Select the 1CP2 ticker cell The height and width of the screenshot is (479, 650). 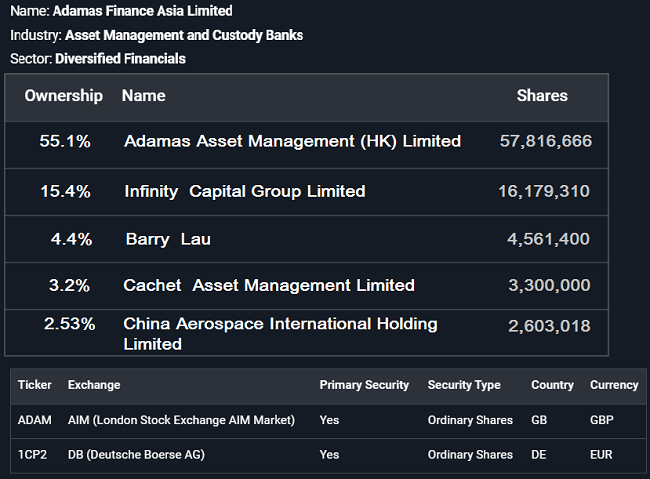(32, 455)
